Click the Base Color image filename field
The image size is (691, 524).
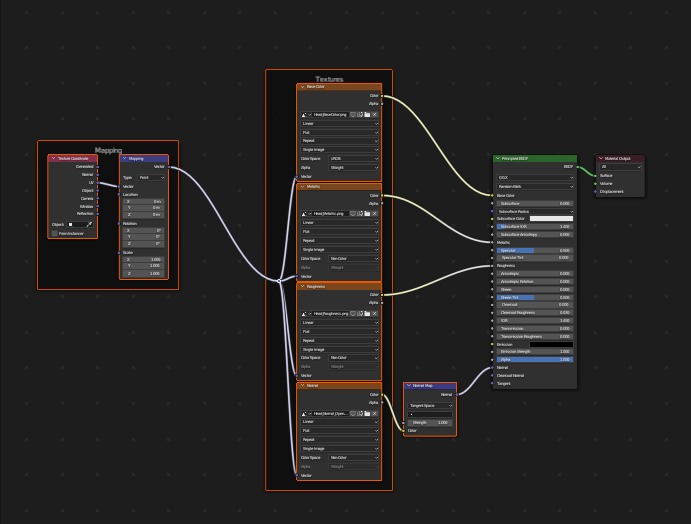(330, 115)
